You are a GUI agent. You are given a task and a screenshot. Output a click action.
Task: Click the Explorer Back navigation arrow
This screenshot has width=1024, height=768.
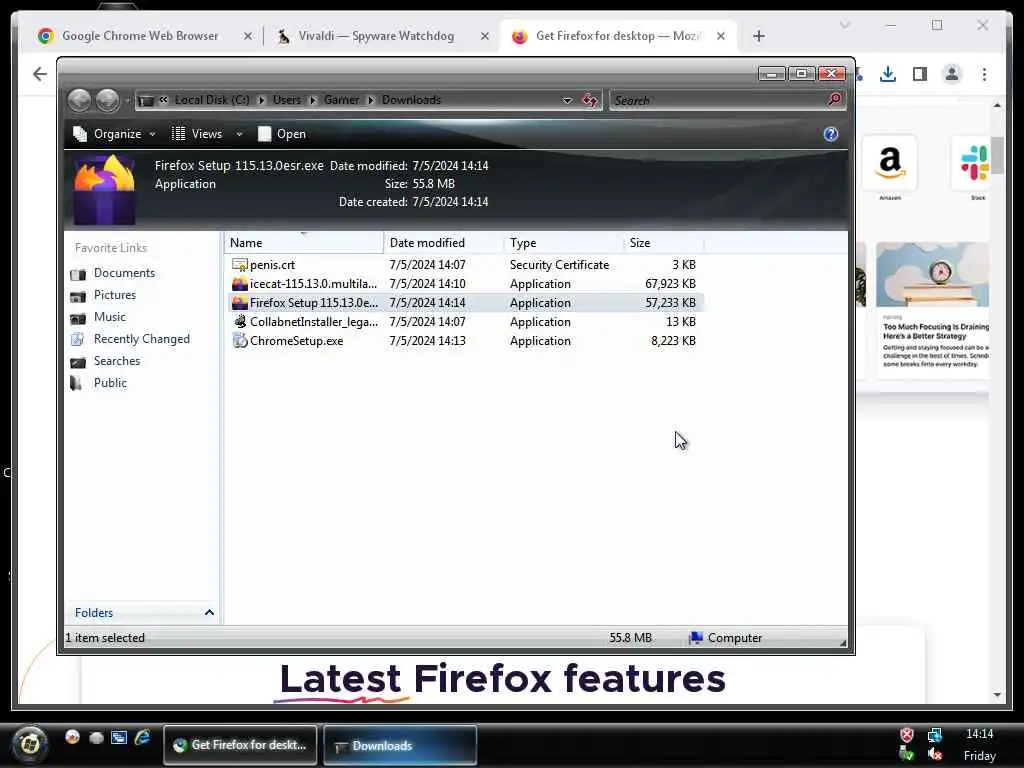80,101
